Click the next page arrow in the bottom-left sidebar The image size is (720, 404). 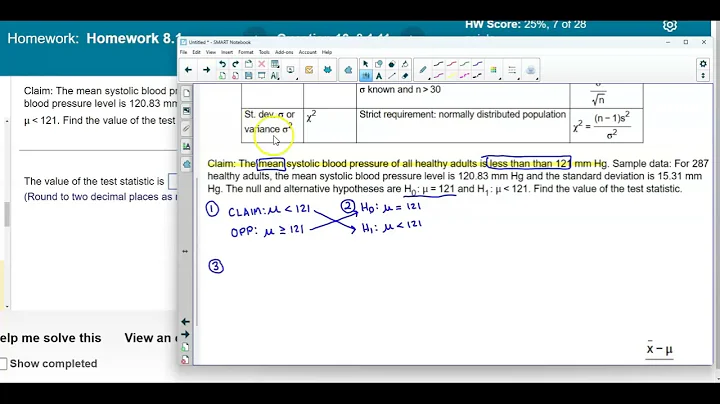[185, 334]
